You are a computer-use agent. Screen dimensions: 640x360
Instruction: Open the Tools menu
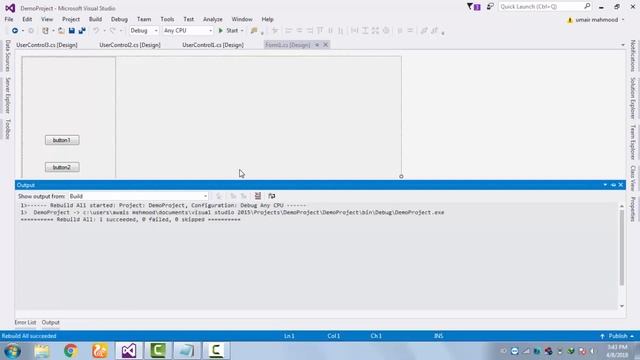[x=167, y=19]
